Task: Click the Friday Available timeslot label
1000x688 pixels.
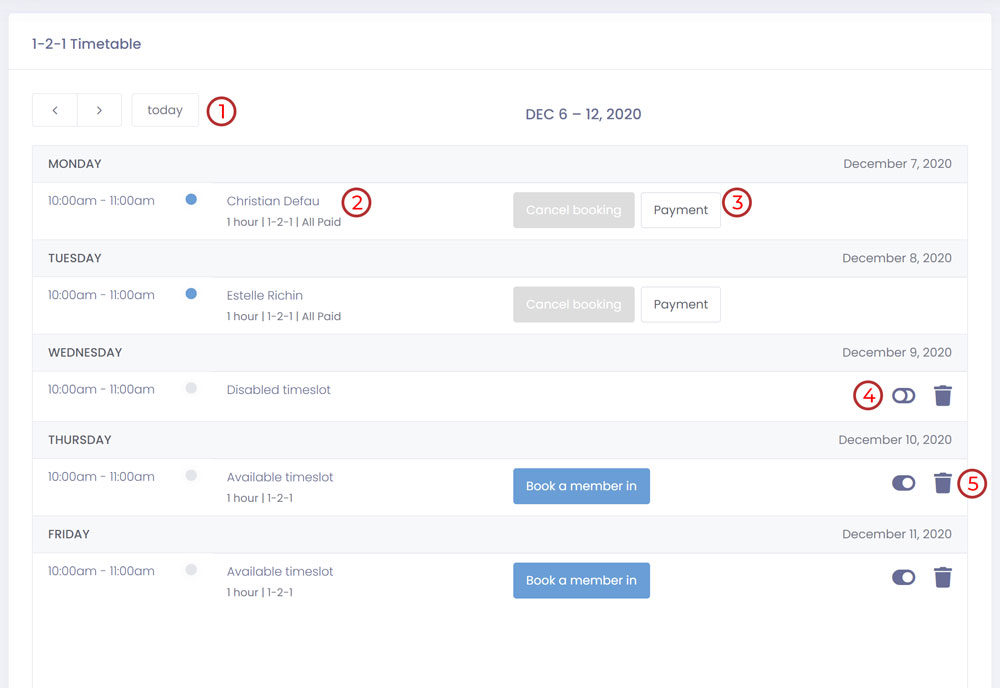Action: 280,571
